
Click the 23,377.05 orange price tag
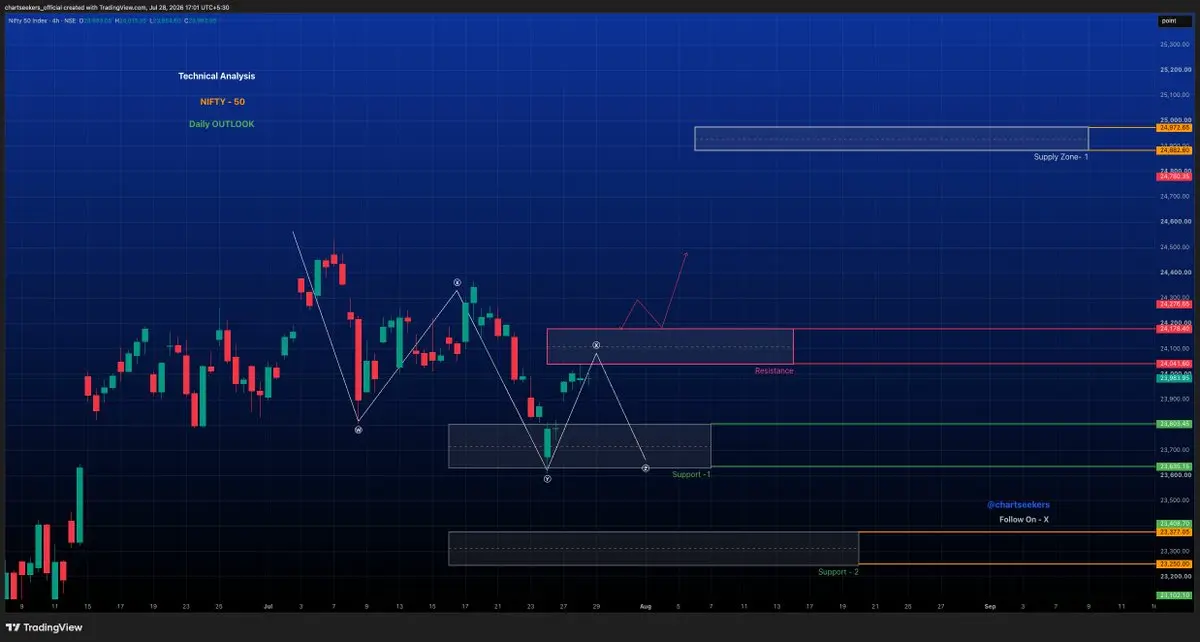click(1174, 532)
